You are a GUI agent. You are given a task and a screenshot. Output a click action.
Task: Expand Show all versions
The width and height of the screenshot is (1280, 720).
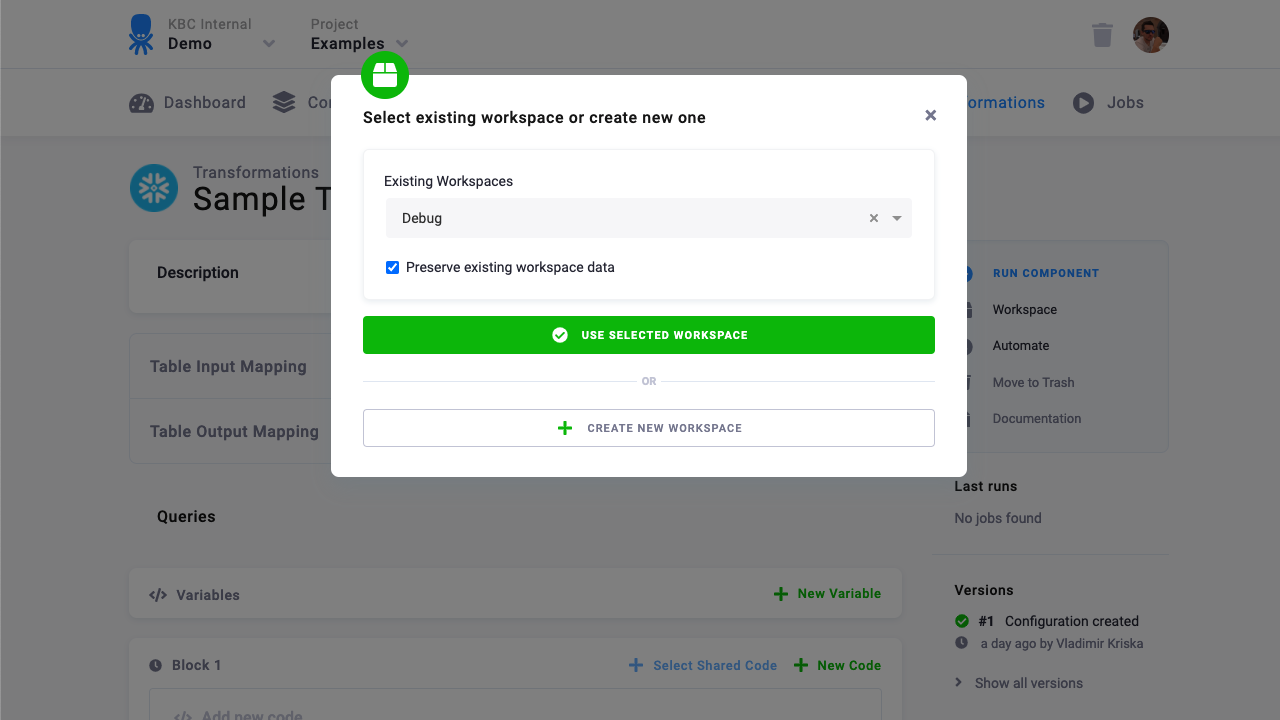click(1027, 682)
